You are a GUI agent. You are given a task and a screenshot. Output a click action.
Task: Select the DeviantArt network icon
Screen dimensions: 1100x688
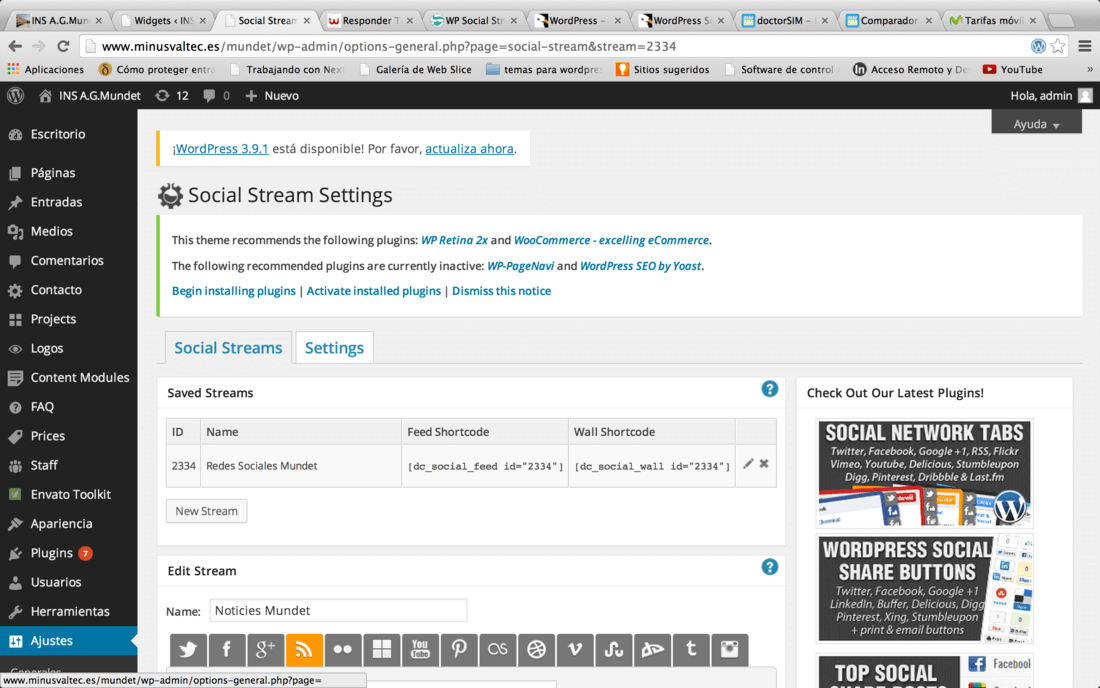click(652, 649)
